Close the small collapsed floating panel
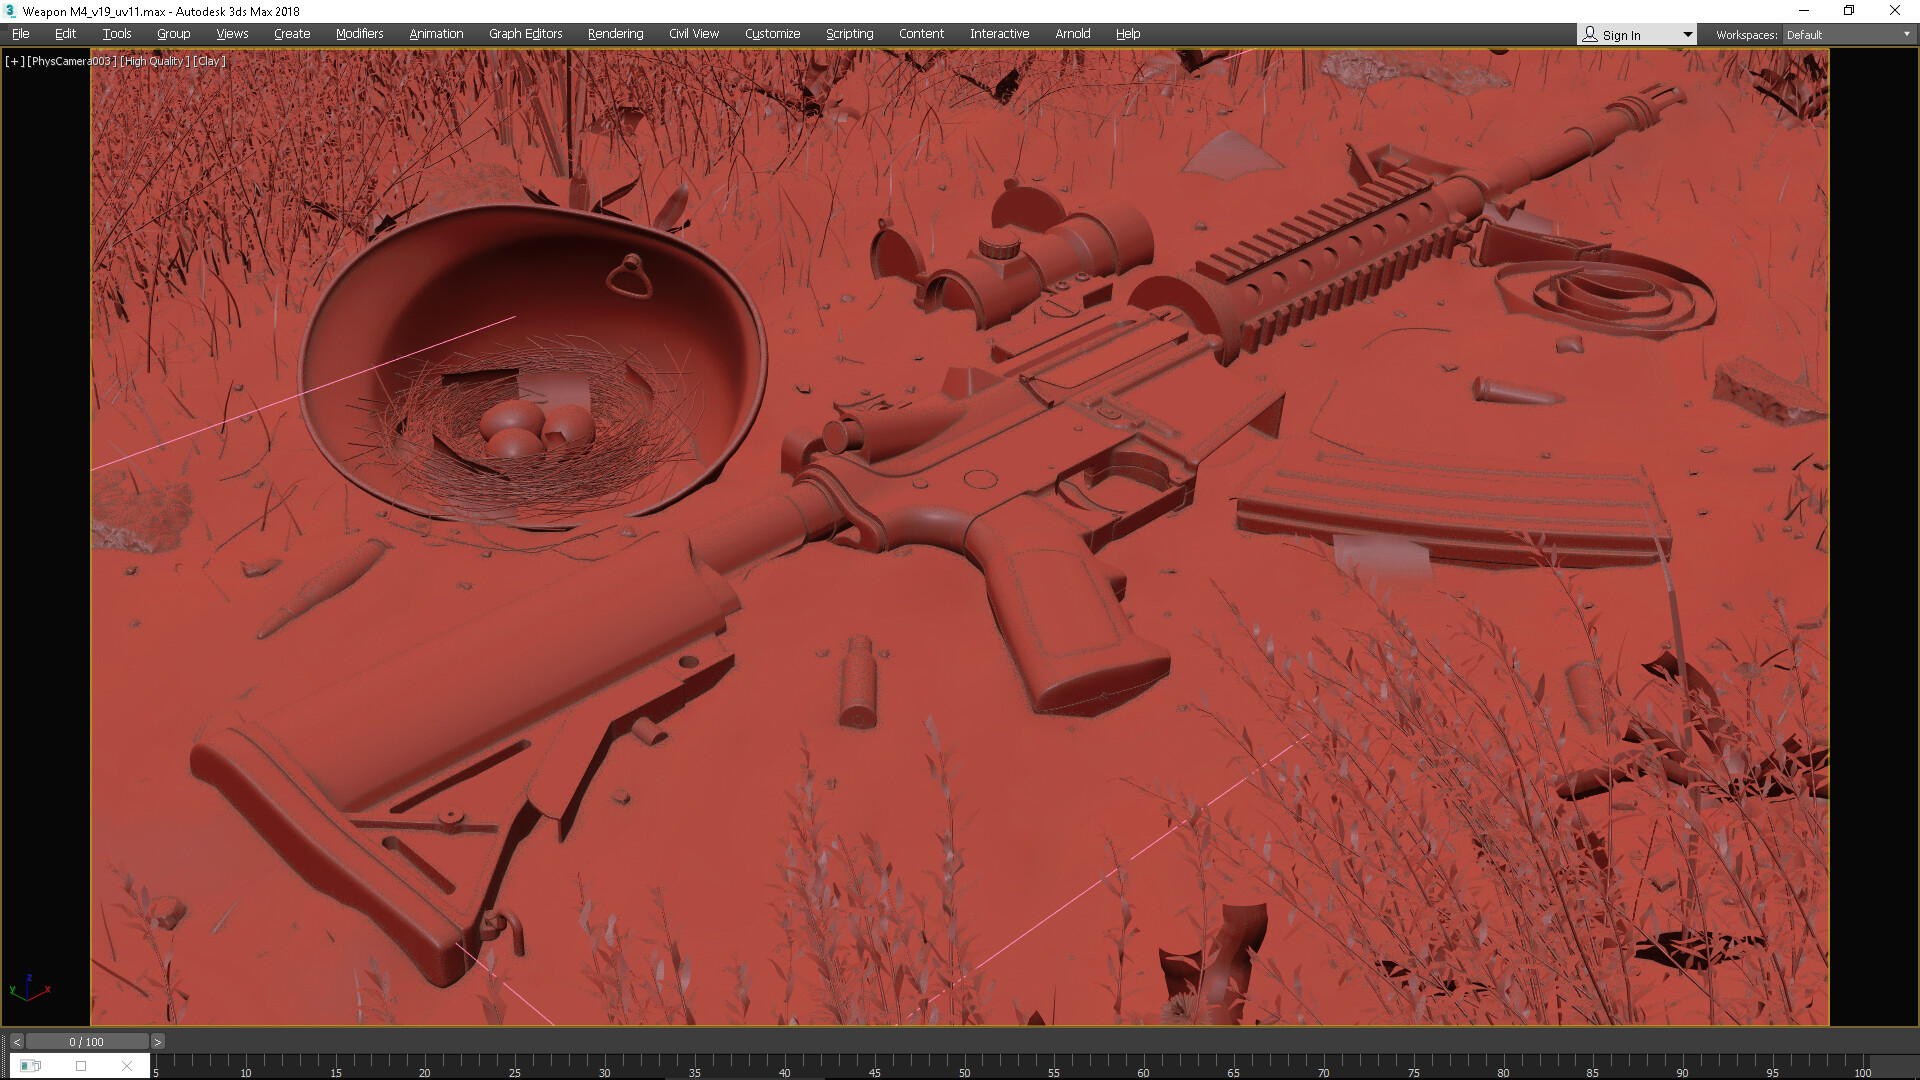The height and width of the screenshot is (1080, 1920). click(126, 1066)
